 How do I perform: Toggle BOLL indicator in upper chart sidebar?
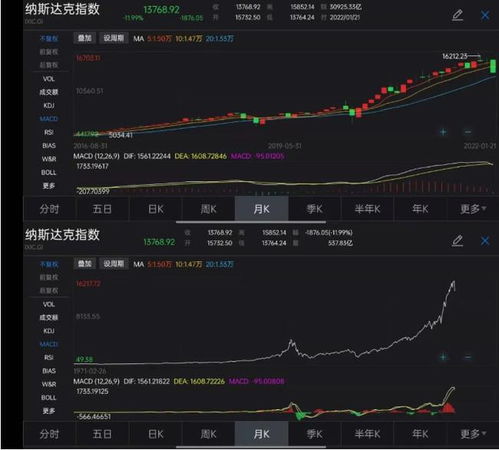49,172
